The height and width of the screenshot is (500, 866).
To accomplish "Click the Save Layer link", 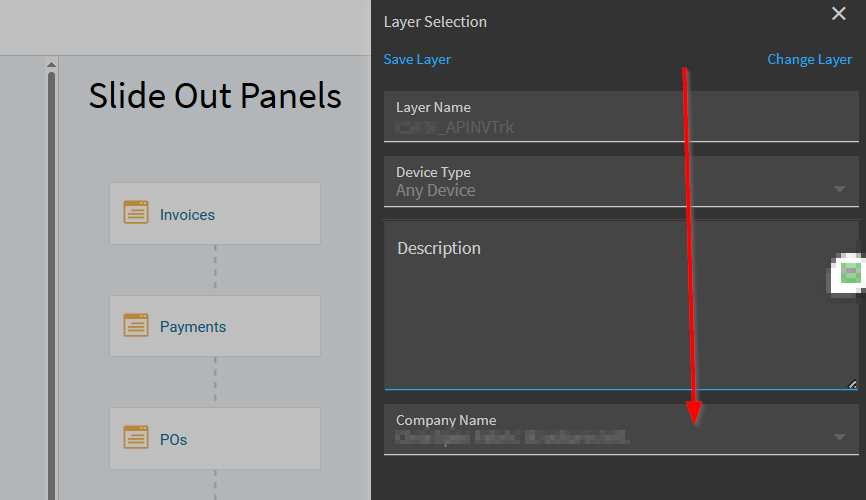I will 417,59.
